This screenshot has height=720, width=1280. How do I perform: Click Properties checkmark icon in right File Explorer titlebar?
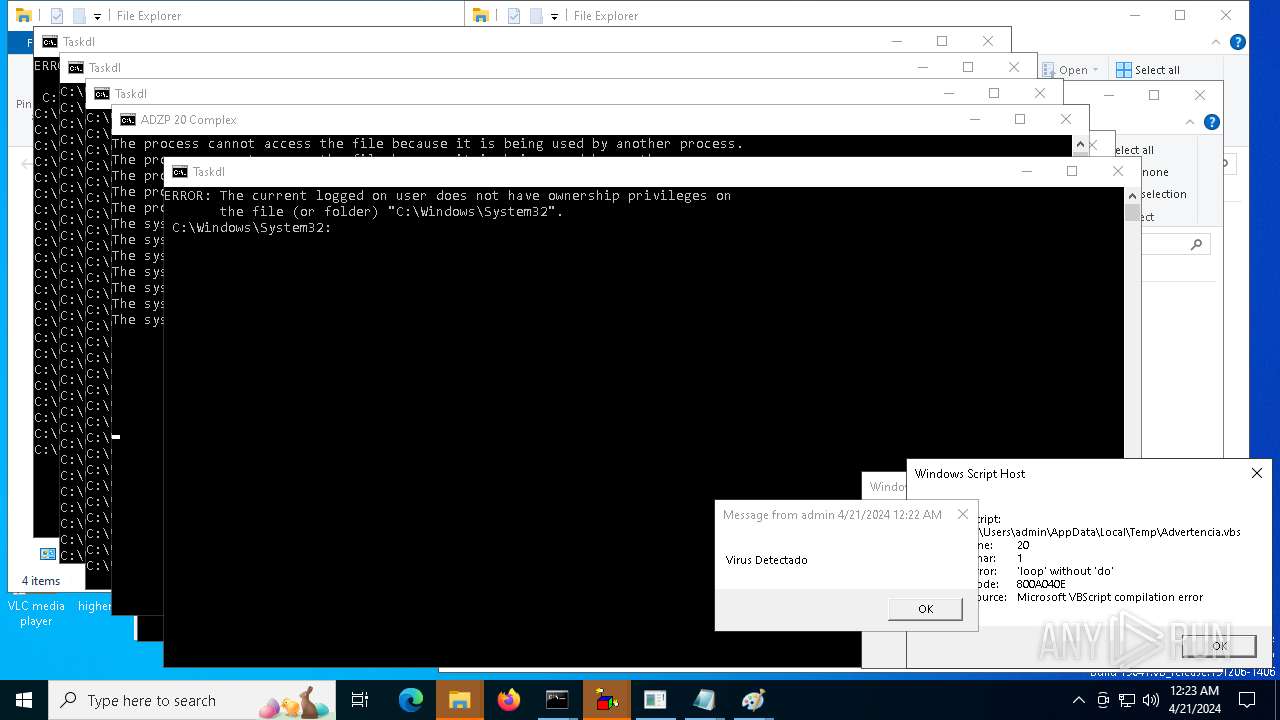click(x=514, y=16)
